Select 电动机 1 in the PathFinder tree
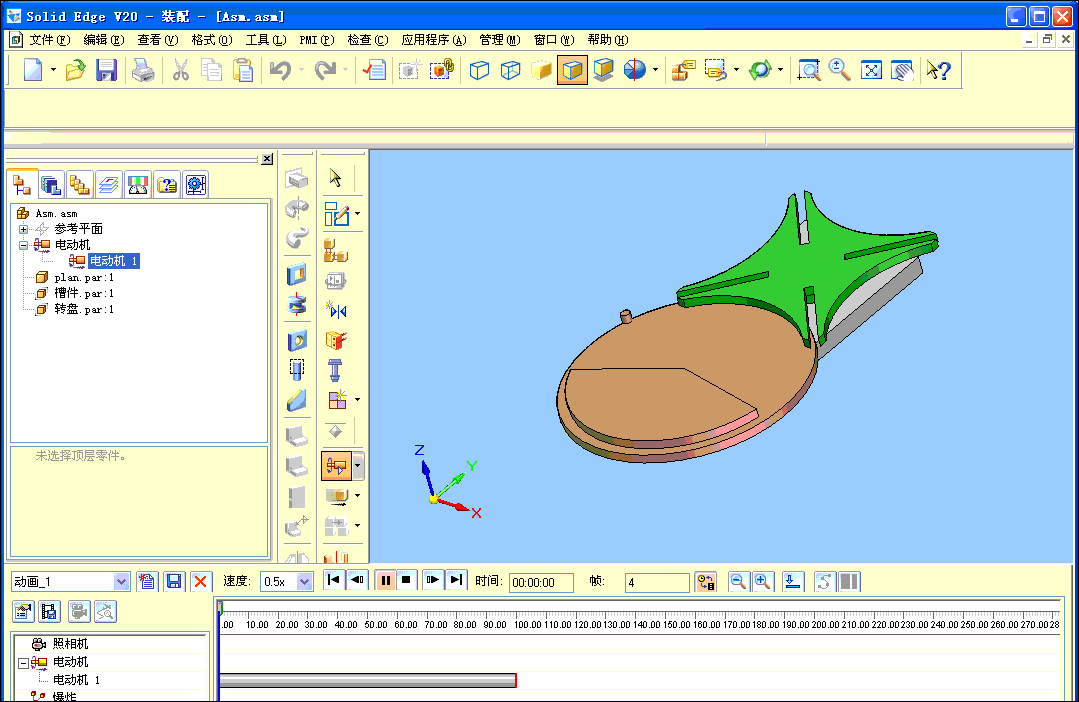This screenshot has width=1079, height=702. [x=114, y=261]
